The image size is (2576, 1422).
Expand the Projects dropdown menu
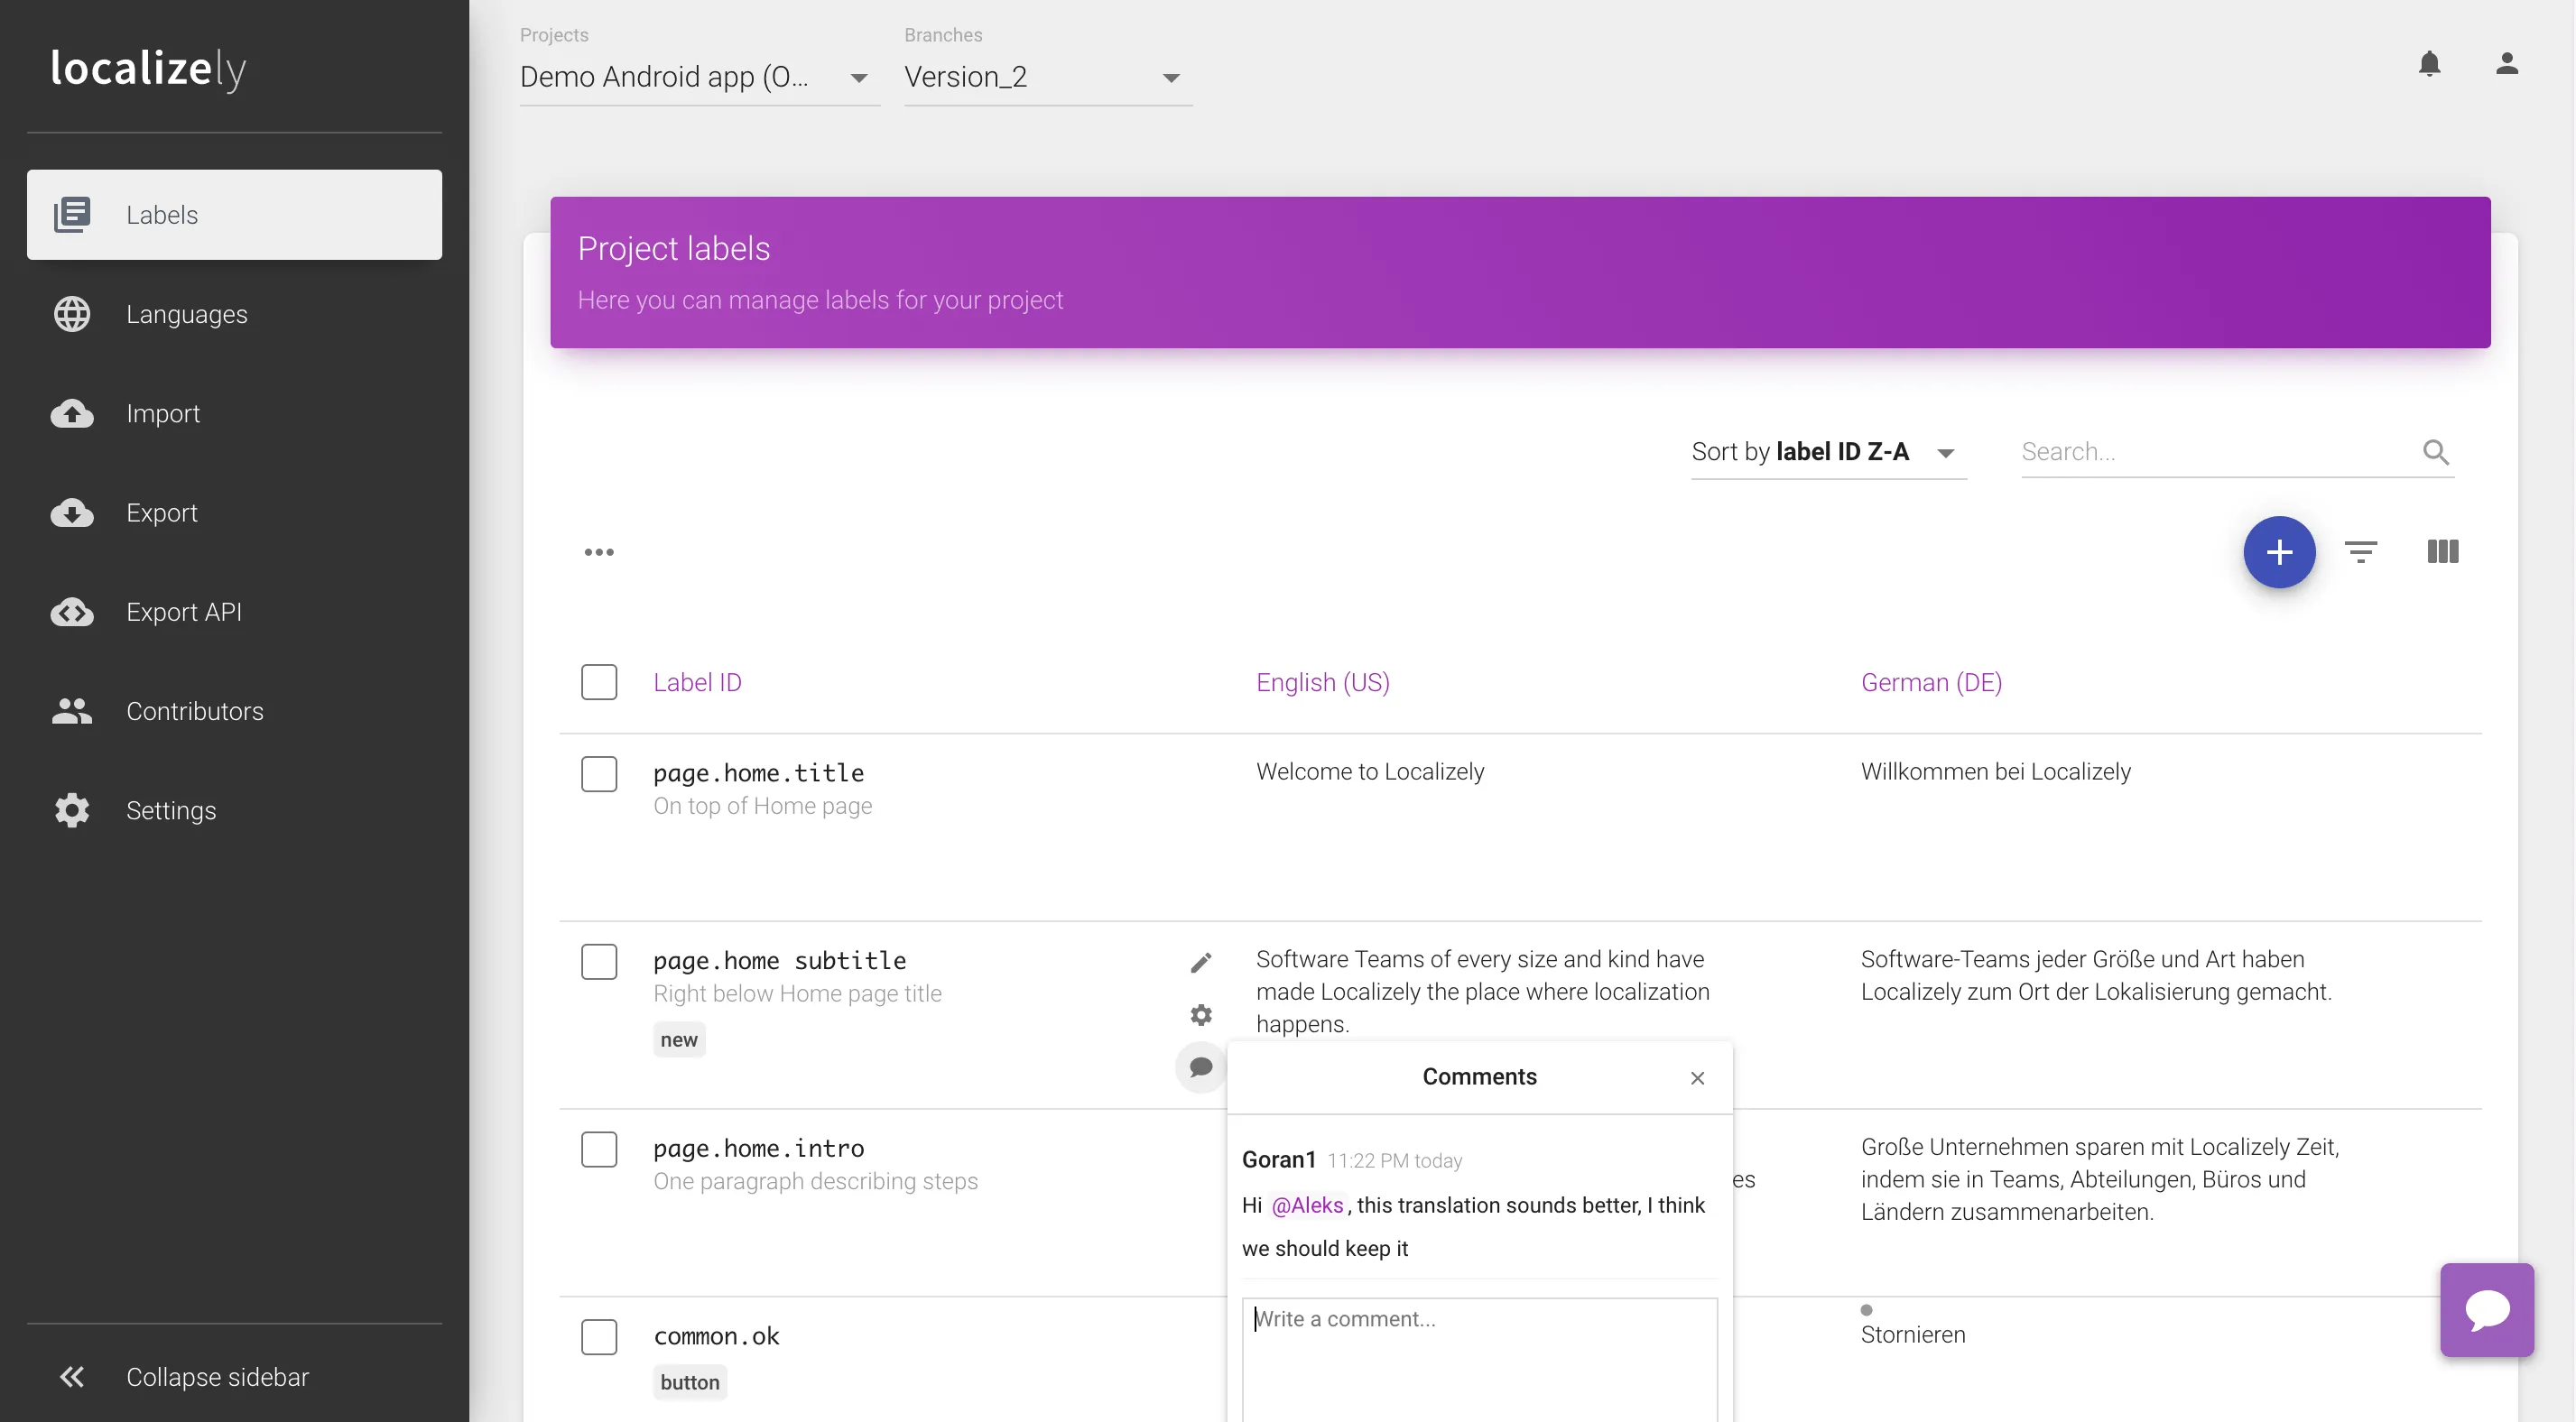tap(857, 75)
